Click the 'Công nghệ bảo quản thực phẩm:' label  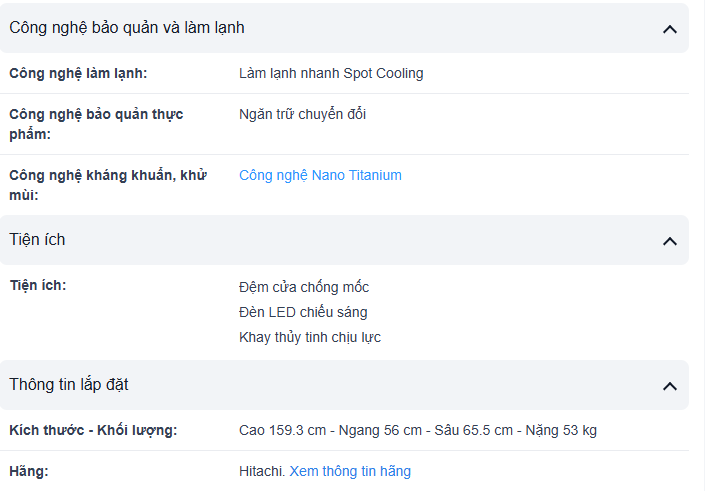pos(96,124)
